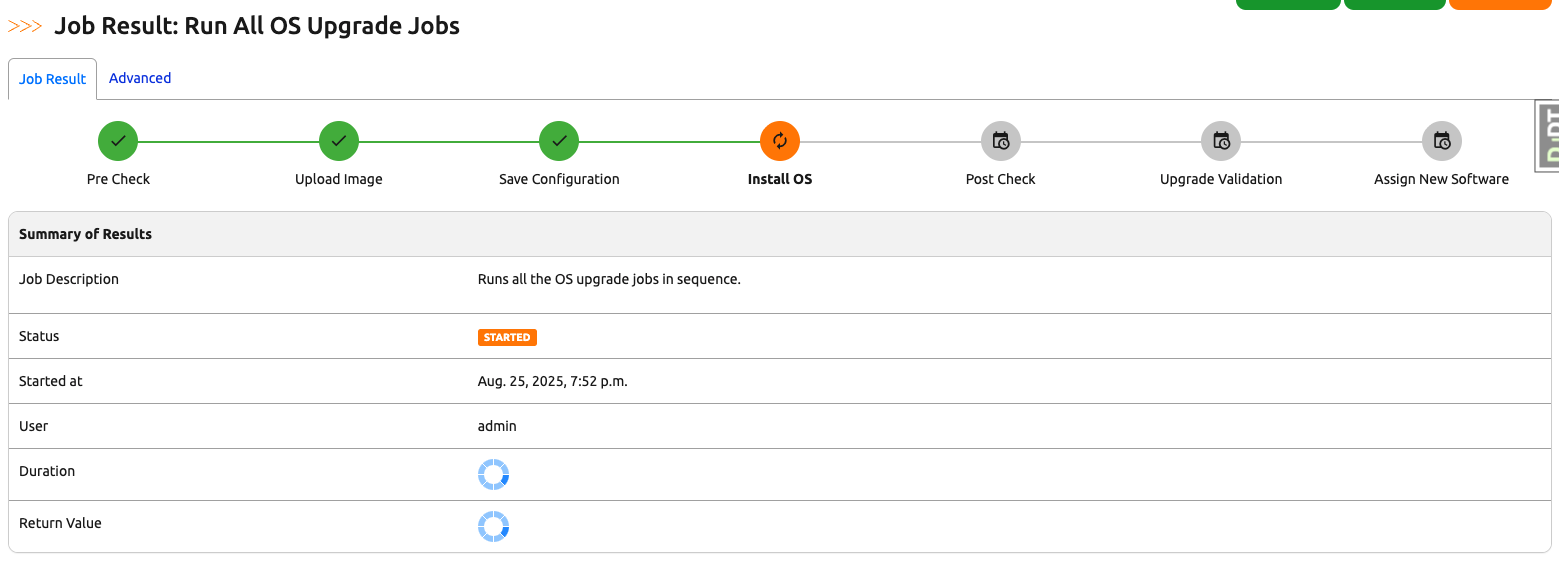Select the Assign New Software calendar icon
This screenshot has height=574, width=1559.
point(1442,141)
